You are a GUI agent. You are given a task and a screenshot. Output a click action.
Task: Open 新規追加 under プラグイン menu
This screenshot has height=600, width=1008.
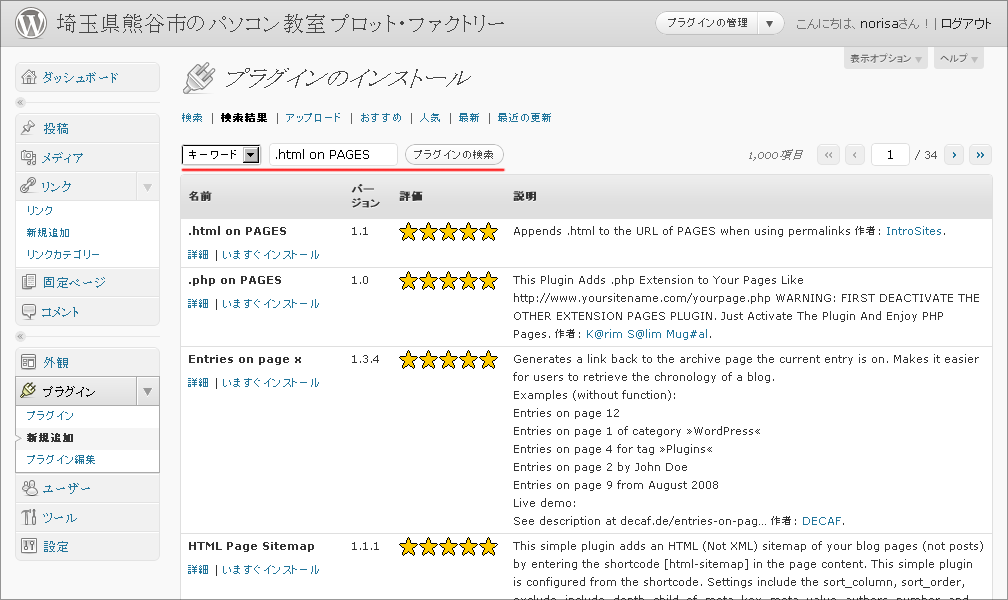pyautogui.click(x=50, y=437)
